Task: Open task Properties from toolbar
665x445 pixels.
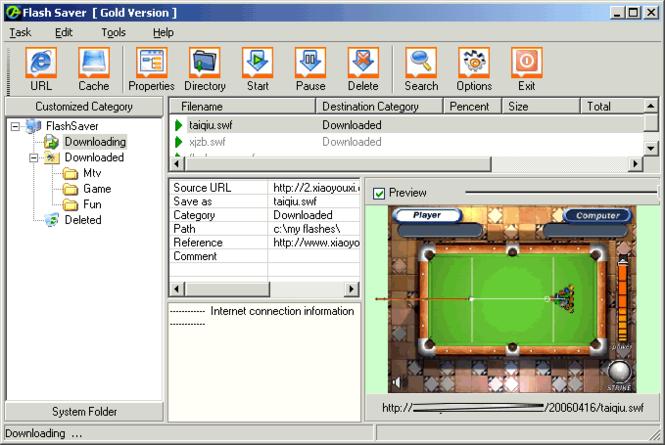Action: (151, 70)
